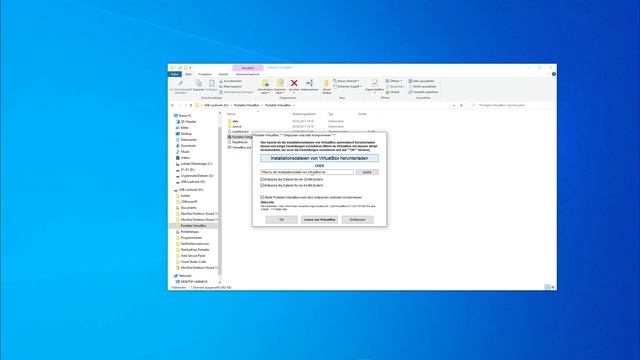Select ReadMe.txt in the file list
Viewport: 640px width, 360px height.
coord(238,142)
